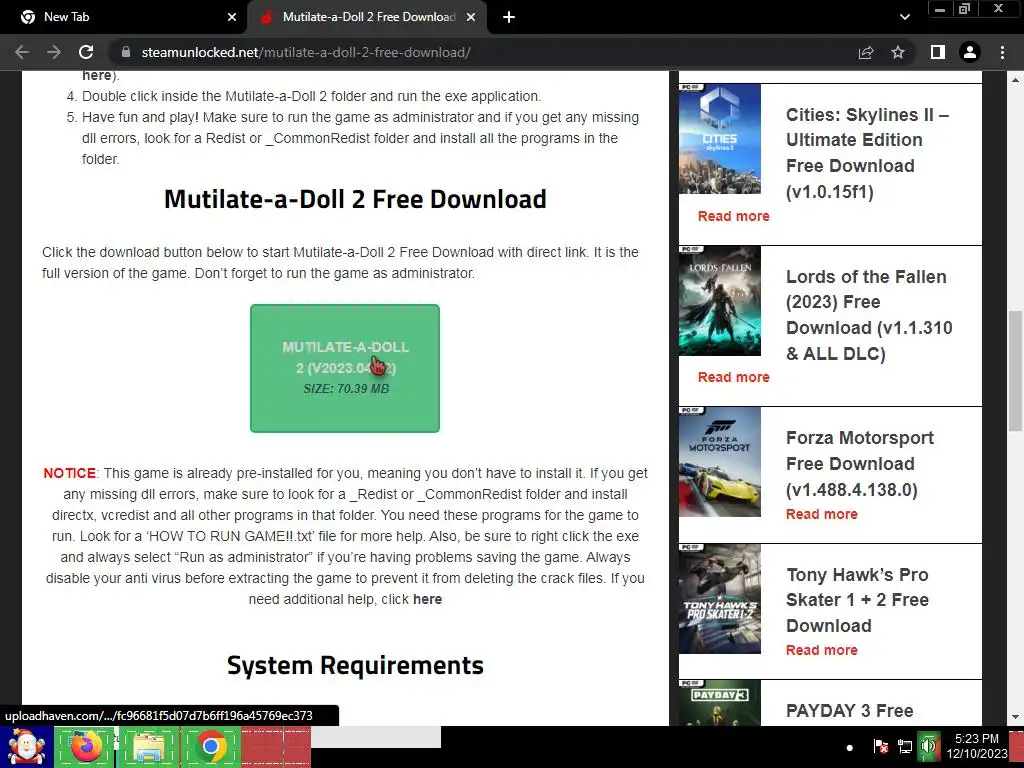Open the action center flag icon
The image size is (1024, 768).
pos(880,746)
